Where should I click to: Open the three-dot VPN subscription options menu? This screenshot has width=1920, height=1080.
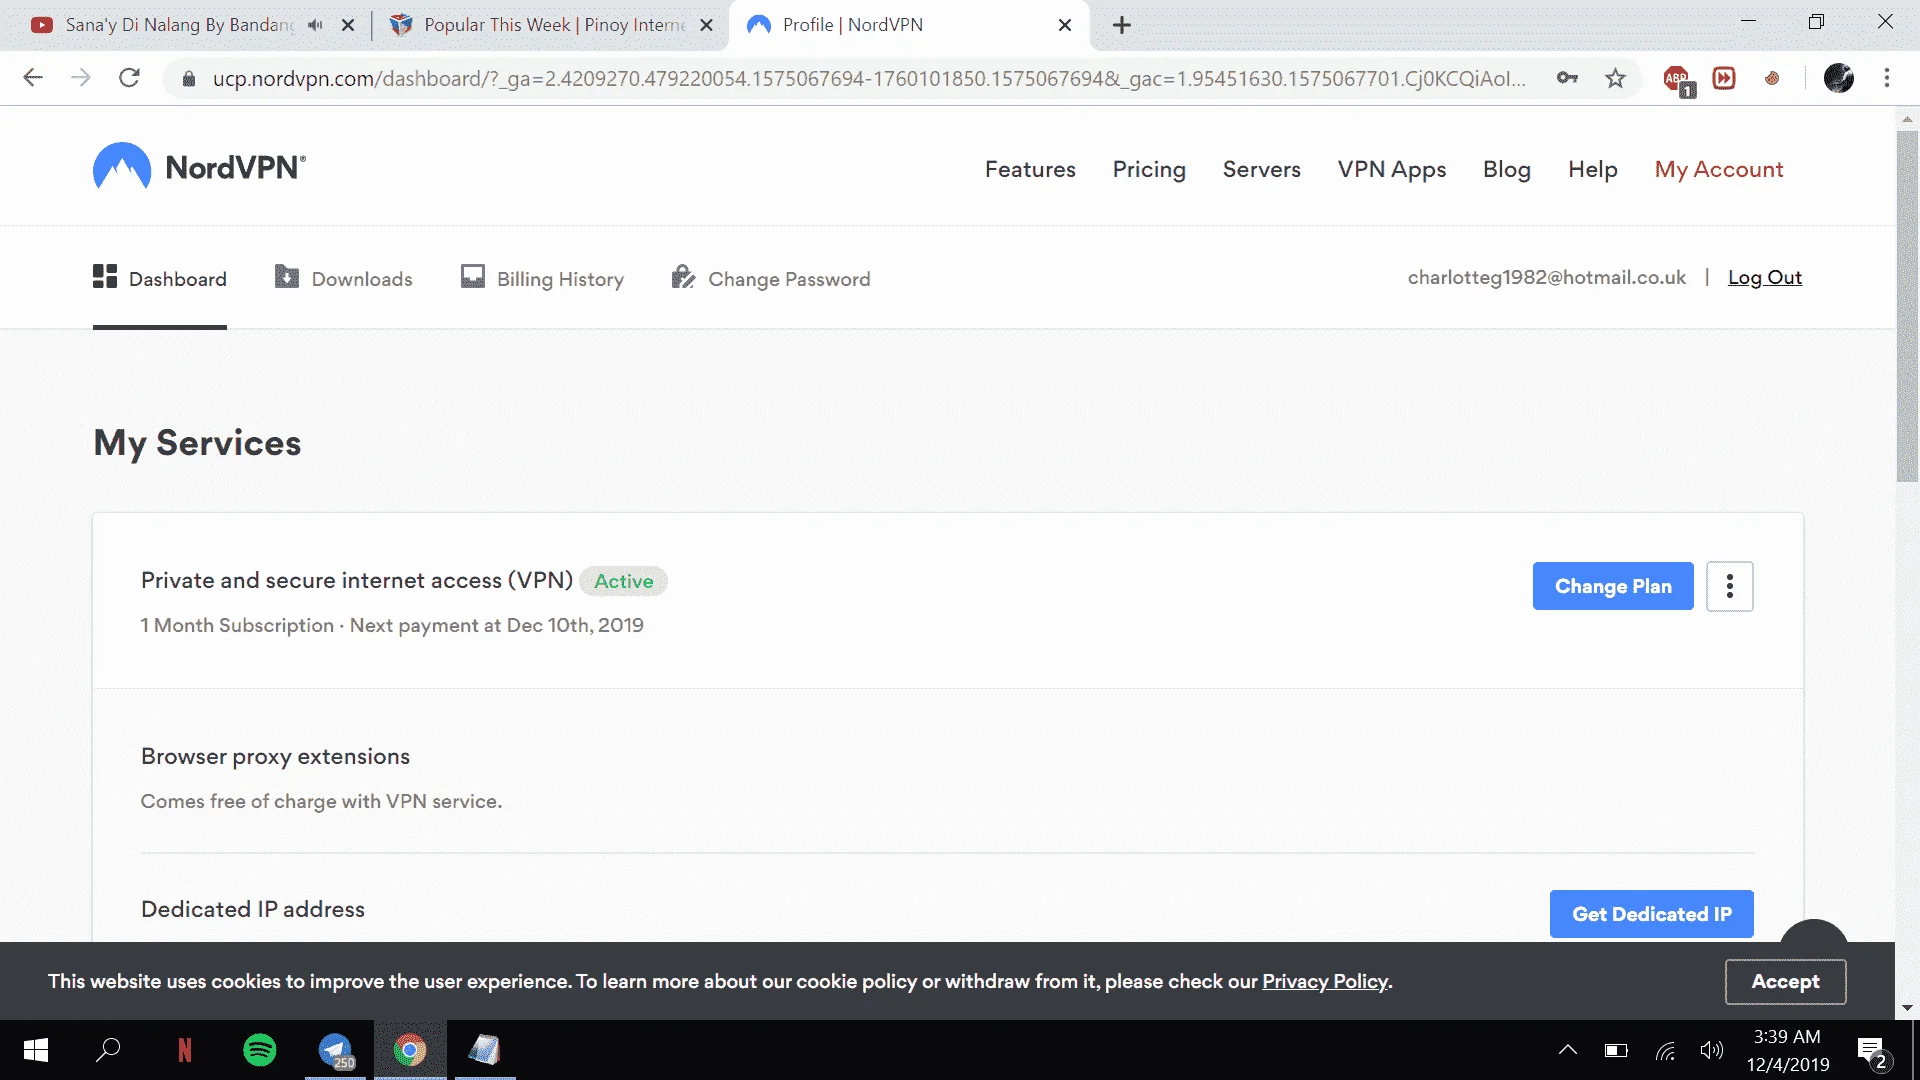[1729, 586]
